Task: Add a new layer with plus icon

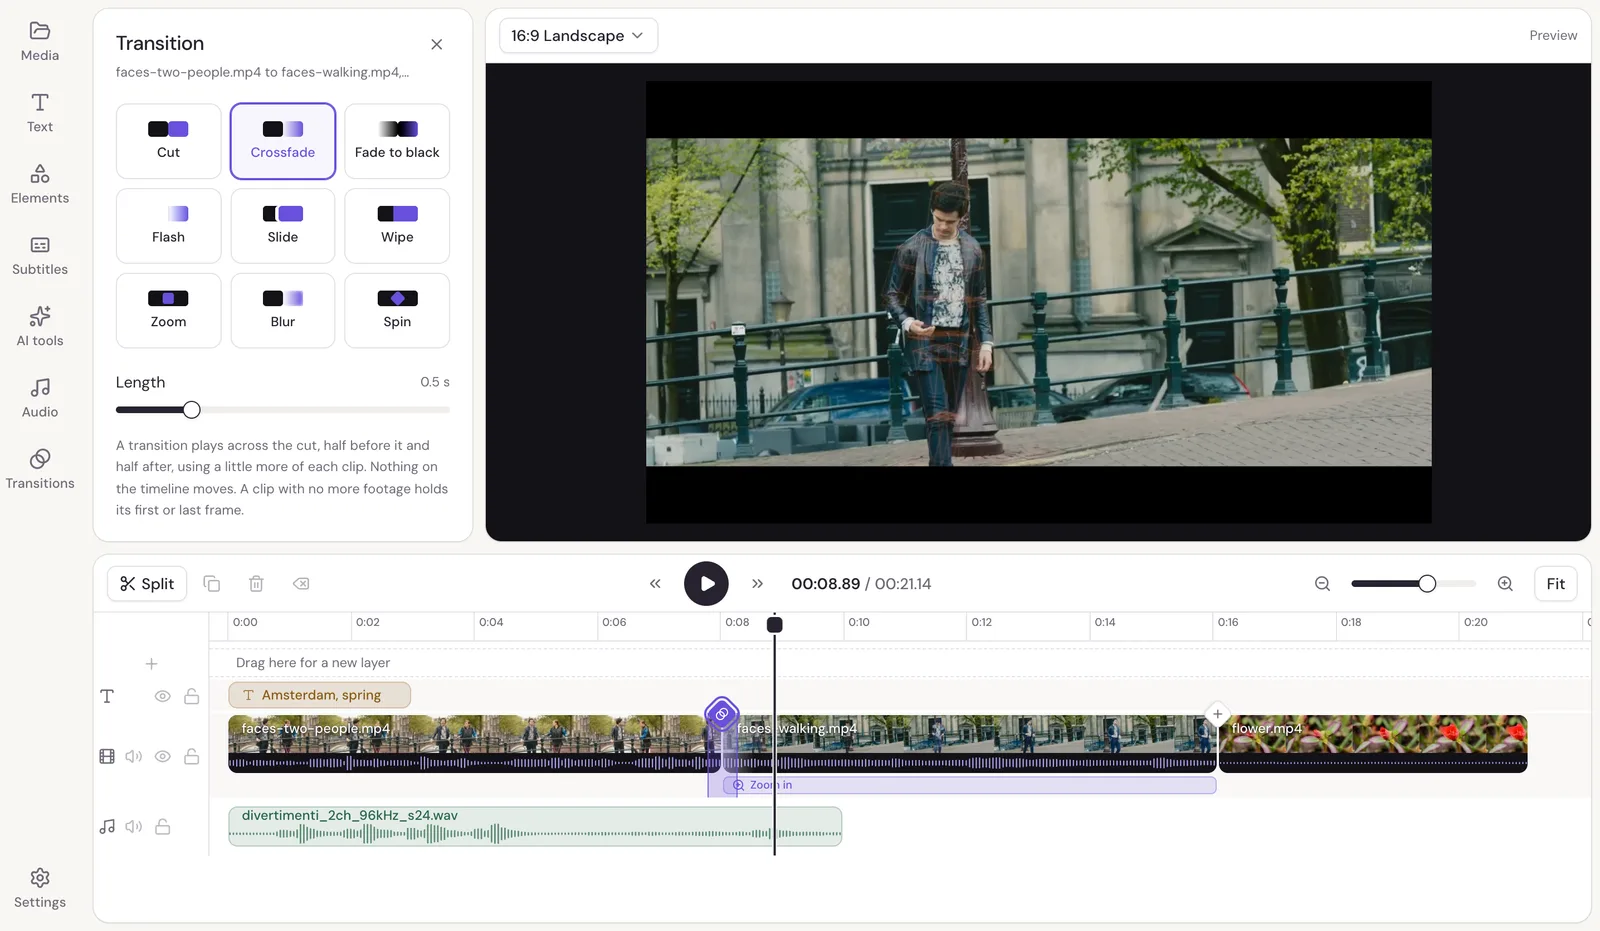Action: pyautogui.click(x=151, y=664)
